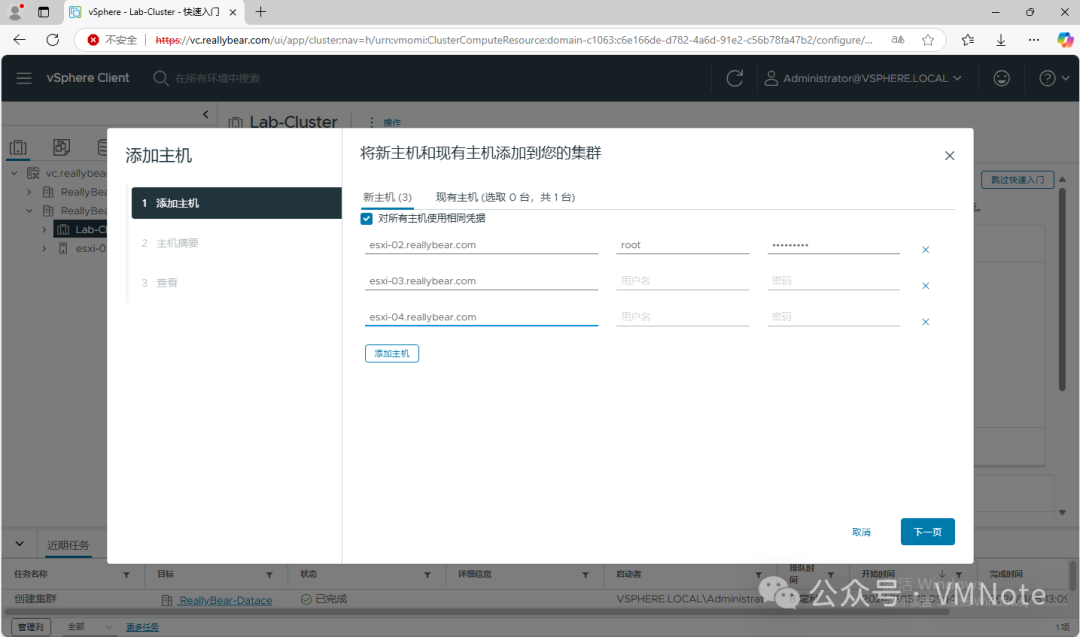Remove the esxi-03.reallybear.com host row
Viewport: 1080px width, 637px height.
925,285
